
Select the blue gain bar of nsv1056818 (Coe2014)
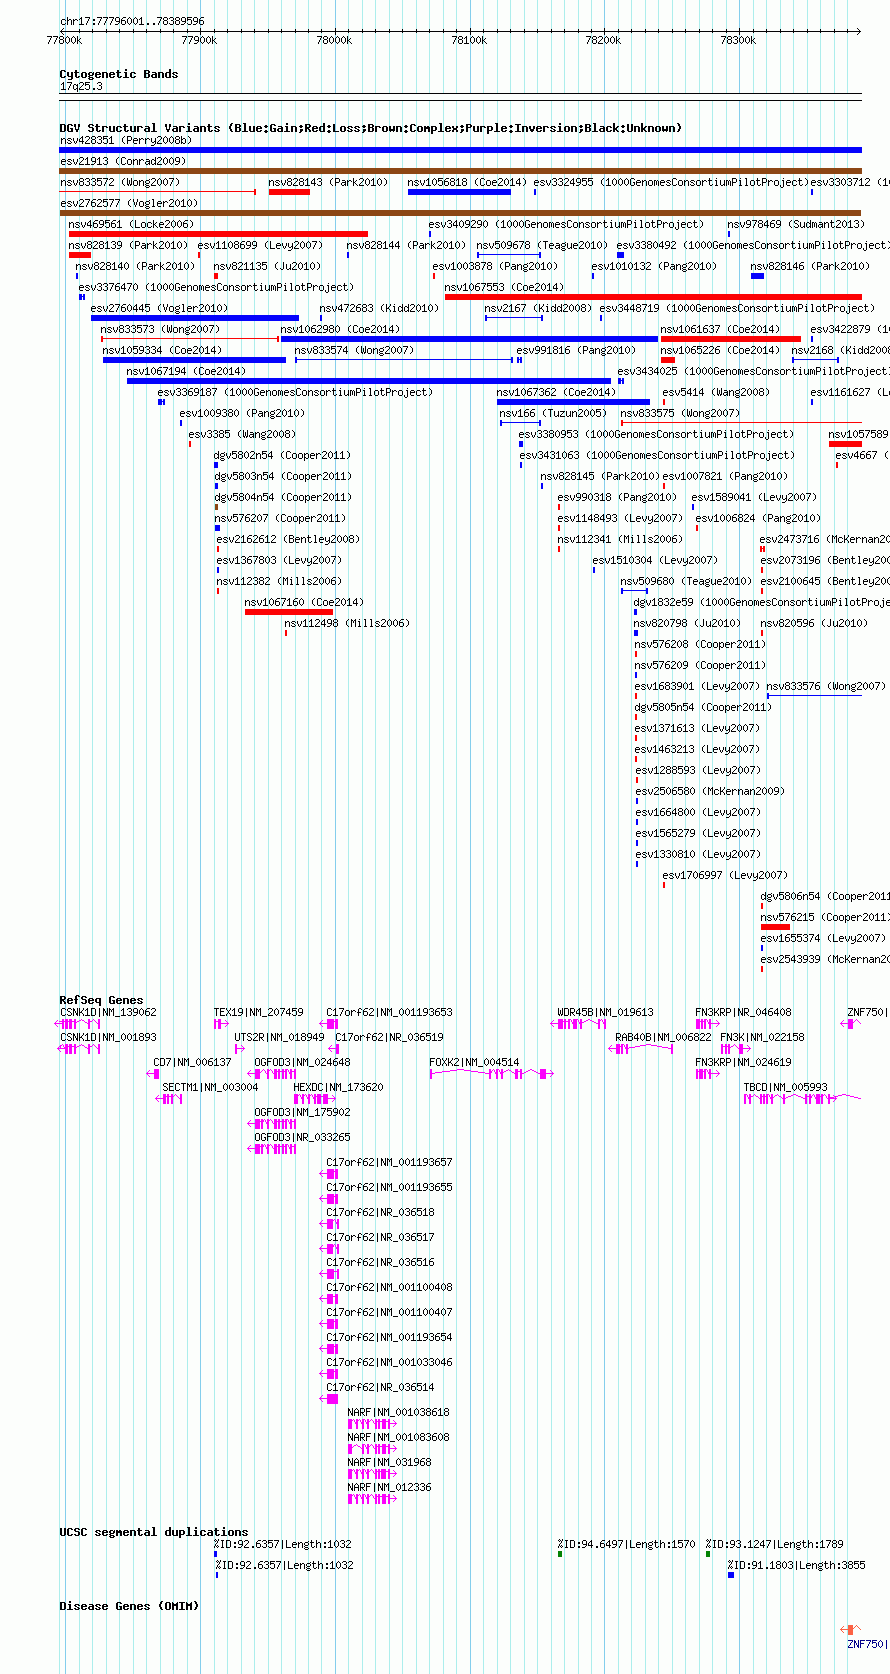coord(459,192)
